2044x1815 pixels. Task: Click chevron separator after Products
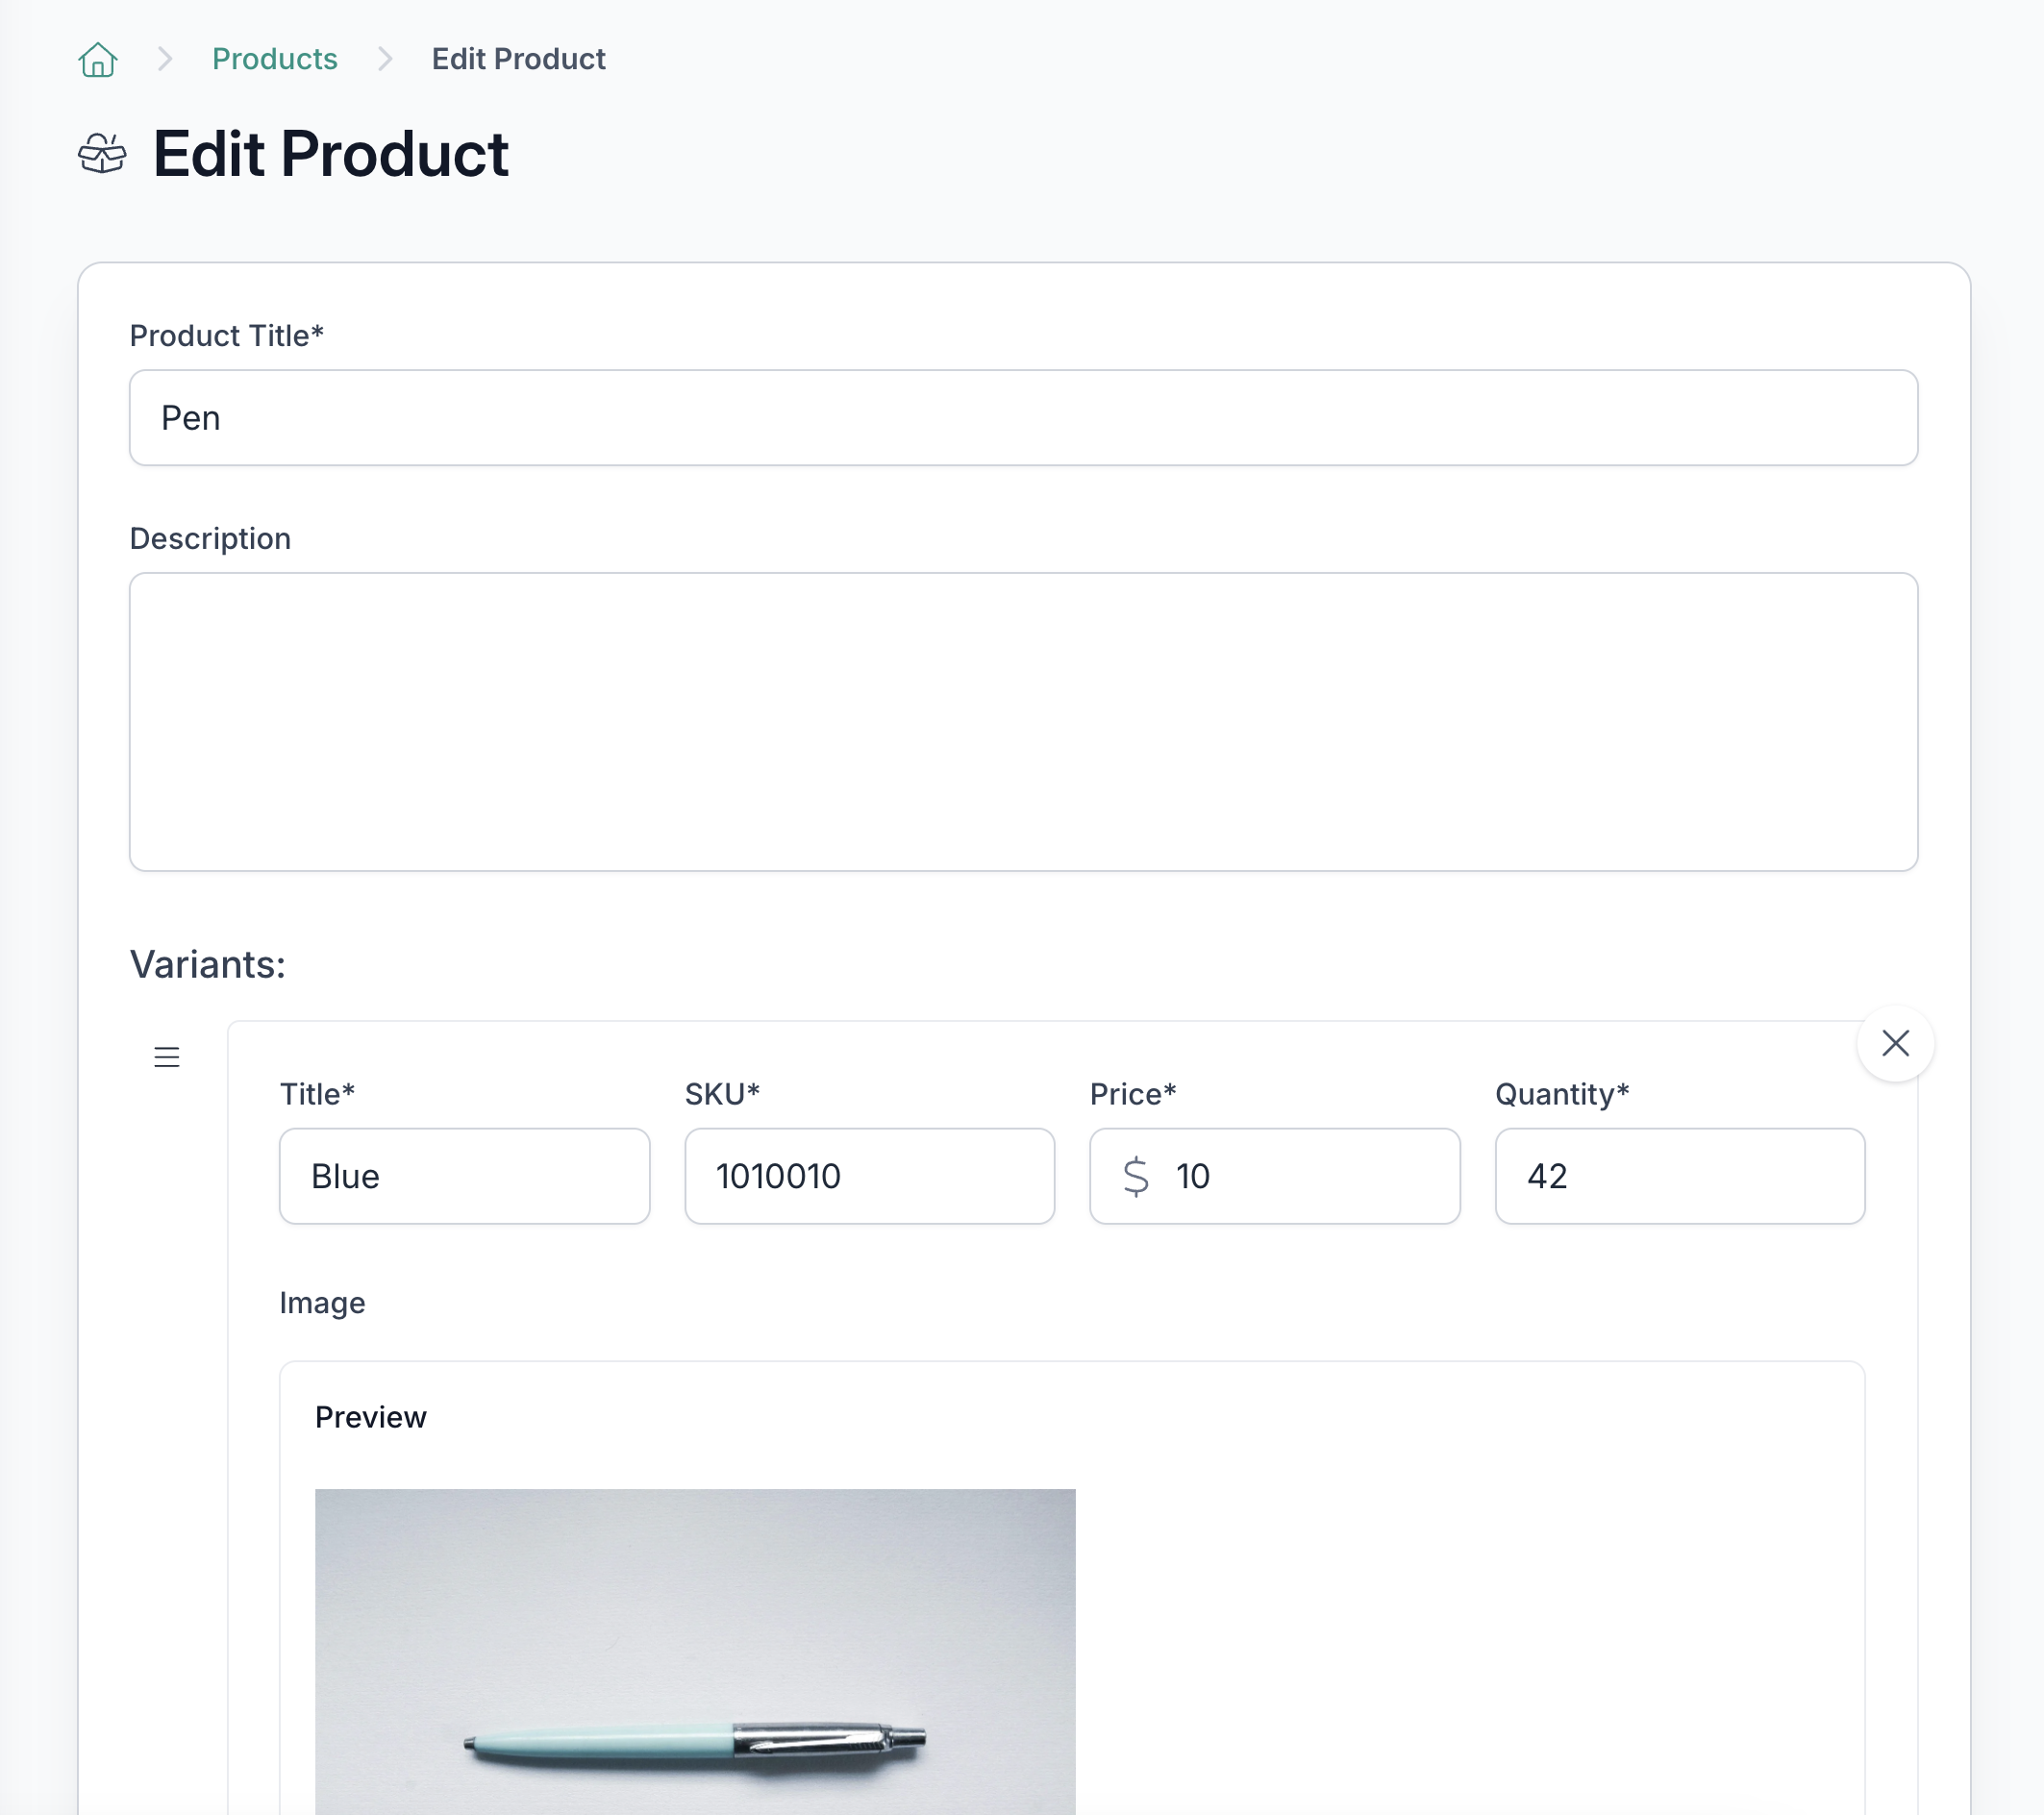(385, 59)
